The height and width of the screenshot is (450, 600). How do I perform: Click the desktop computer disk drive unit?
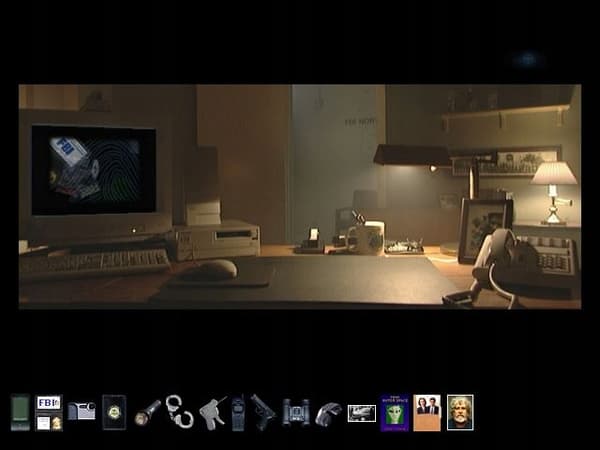(217, 240)
